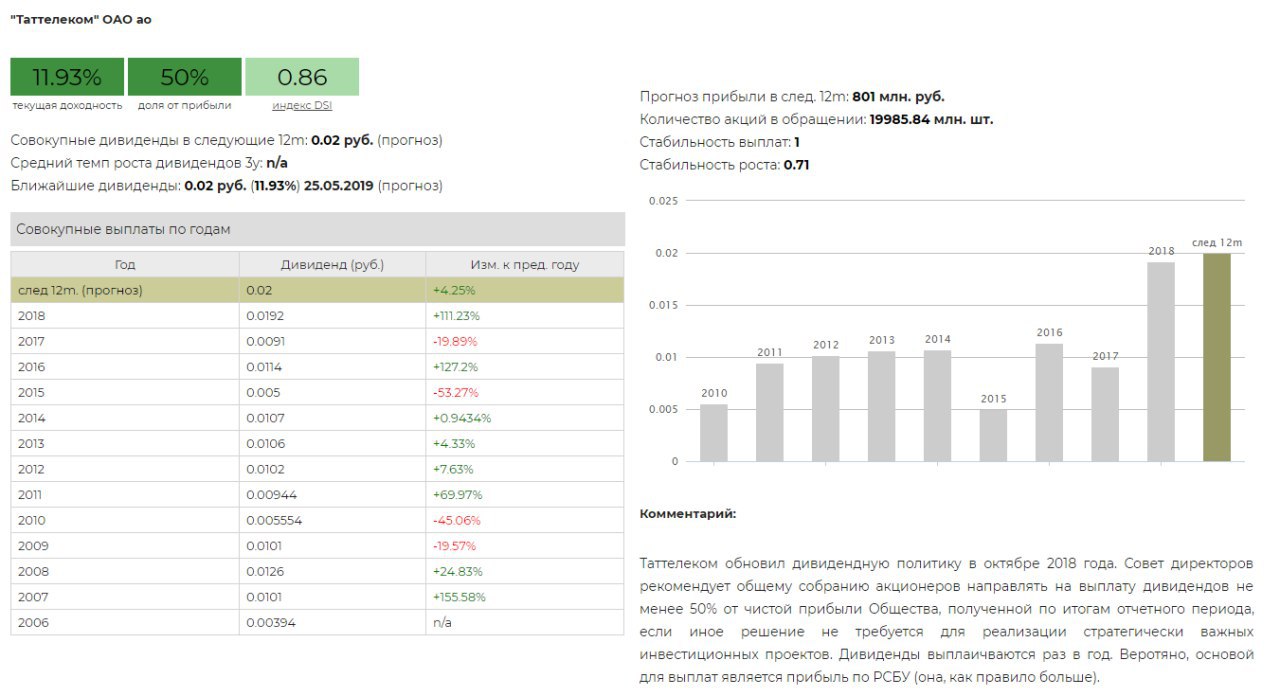Select the 2017 table row

(x=317, y=341)
